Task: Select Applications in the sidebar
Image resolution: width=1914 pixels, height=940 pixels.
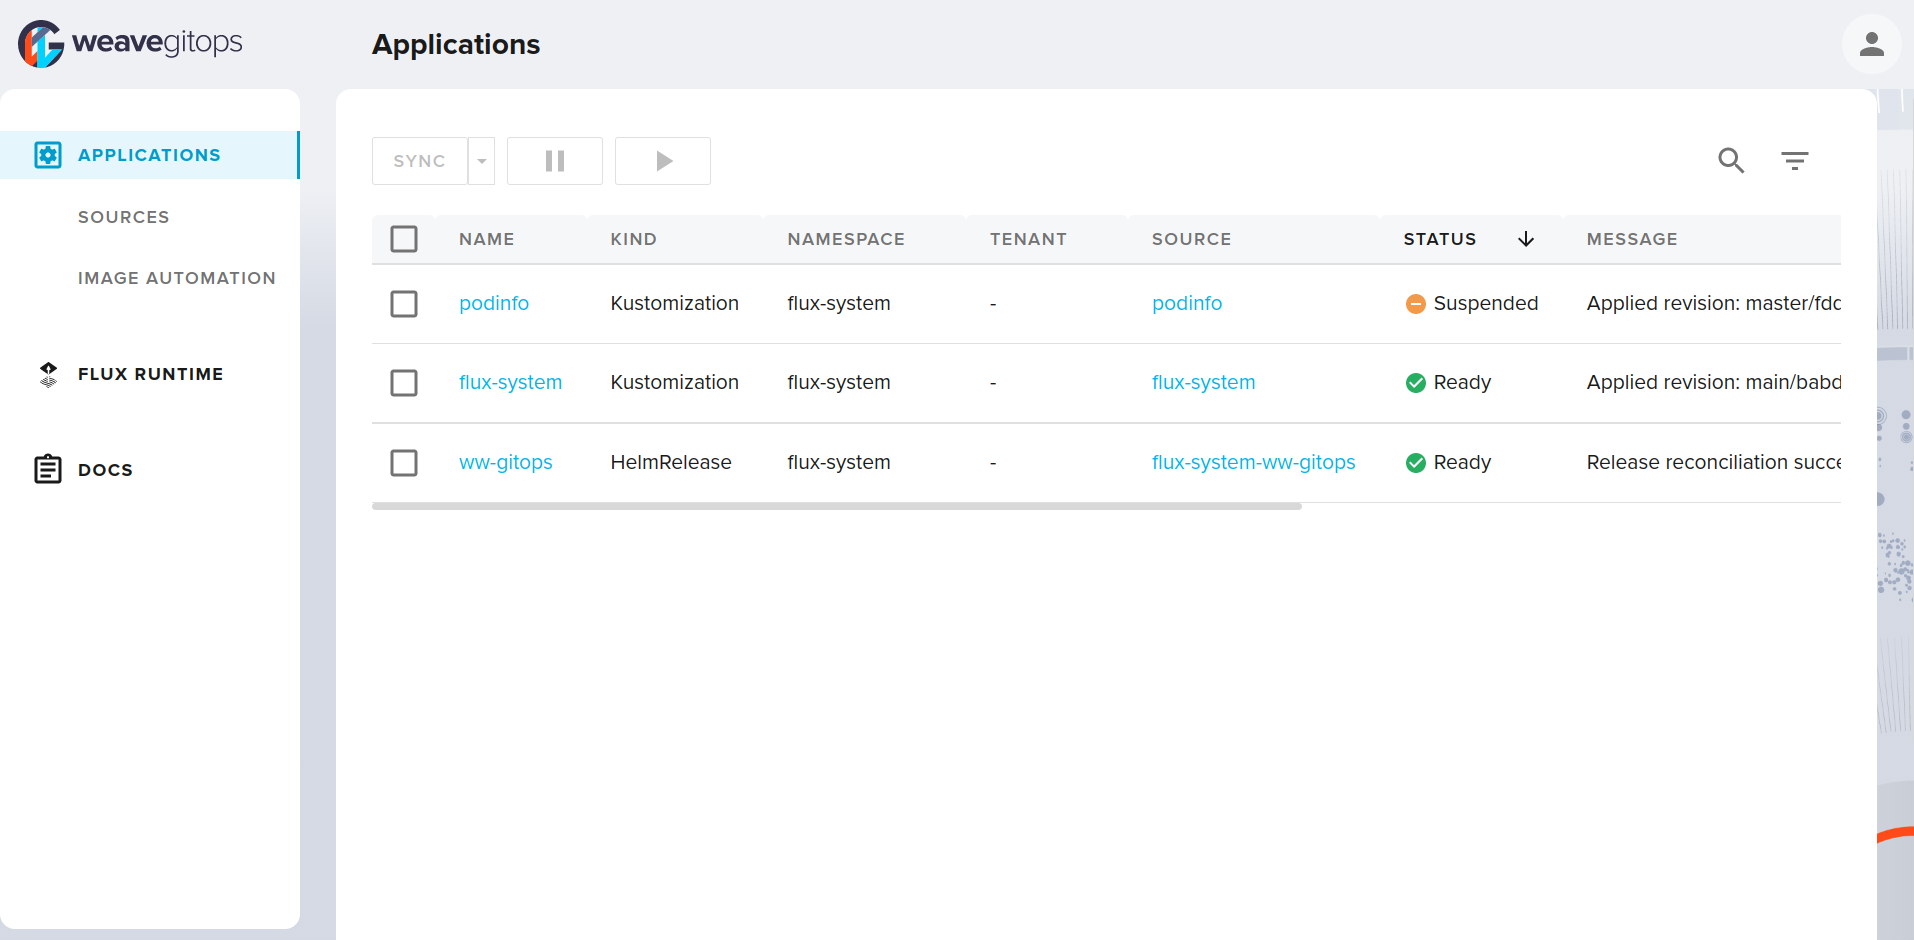Action: pos(149,155)
